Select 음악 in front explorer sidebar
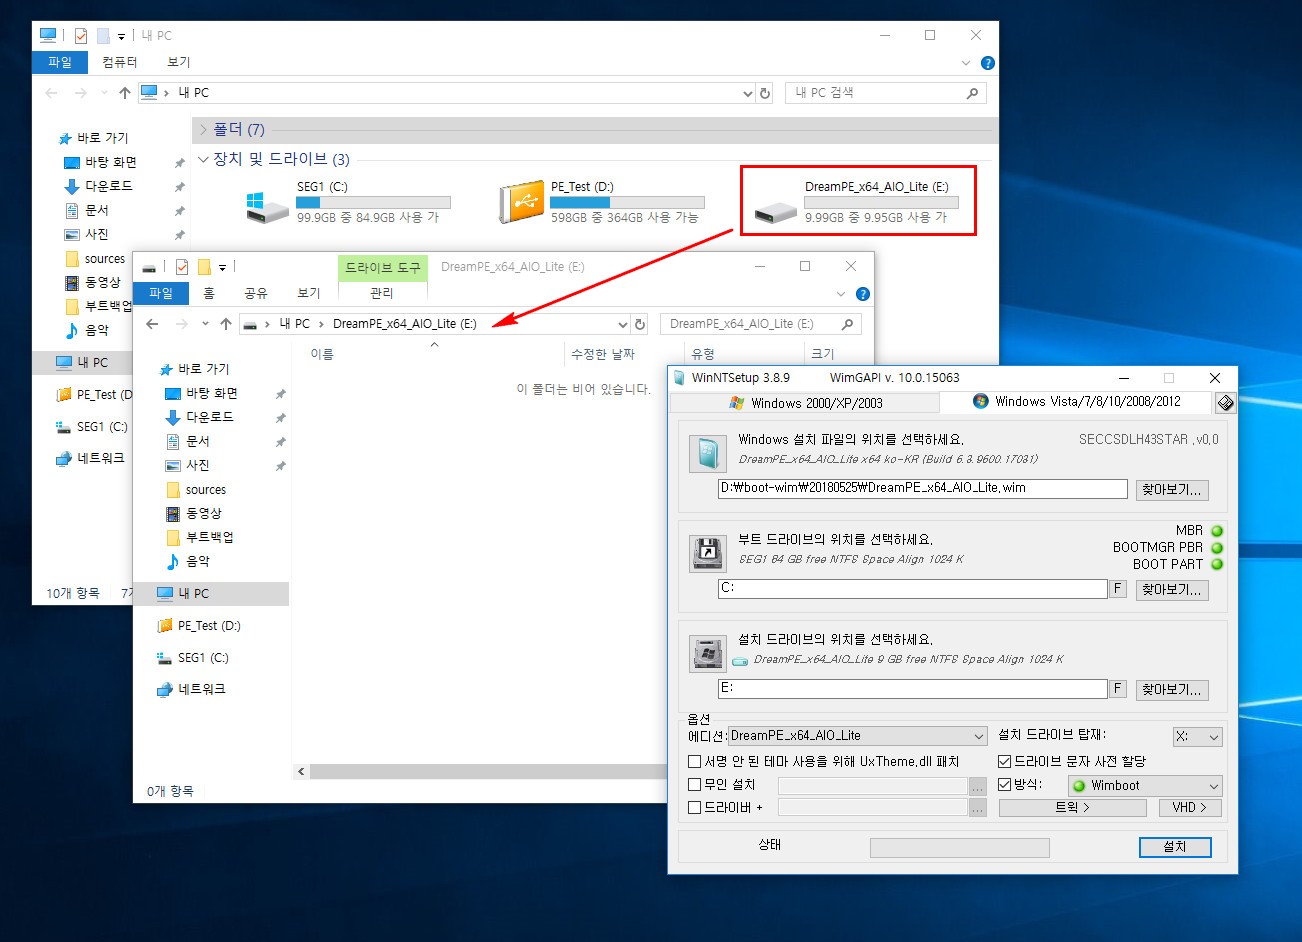Screen dimensions: 1302x942 [188, 561]
